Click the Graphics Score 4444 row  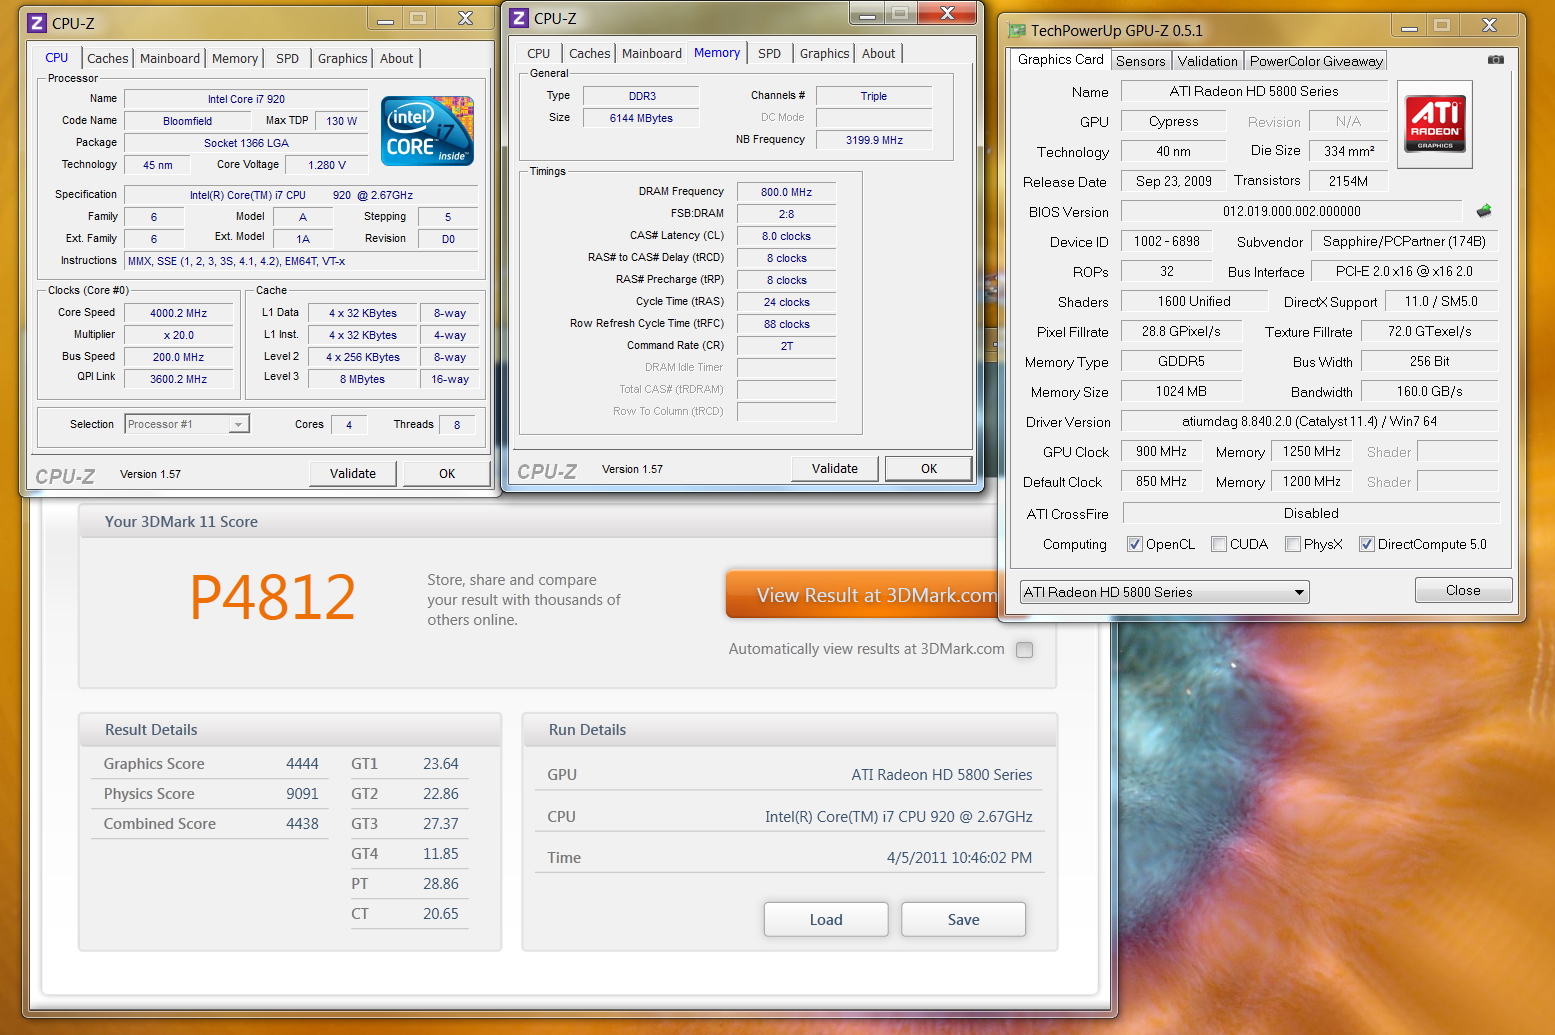tap(210, 764)
